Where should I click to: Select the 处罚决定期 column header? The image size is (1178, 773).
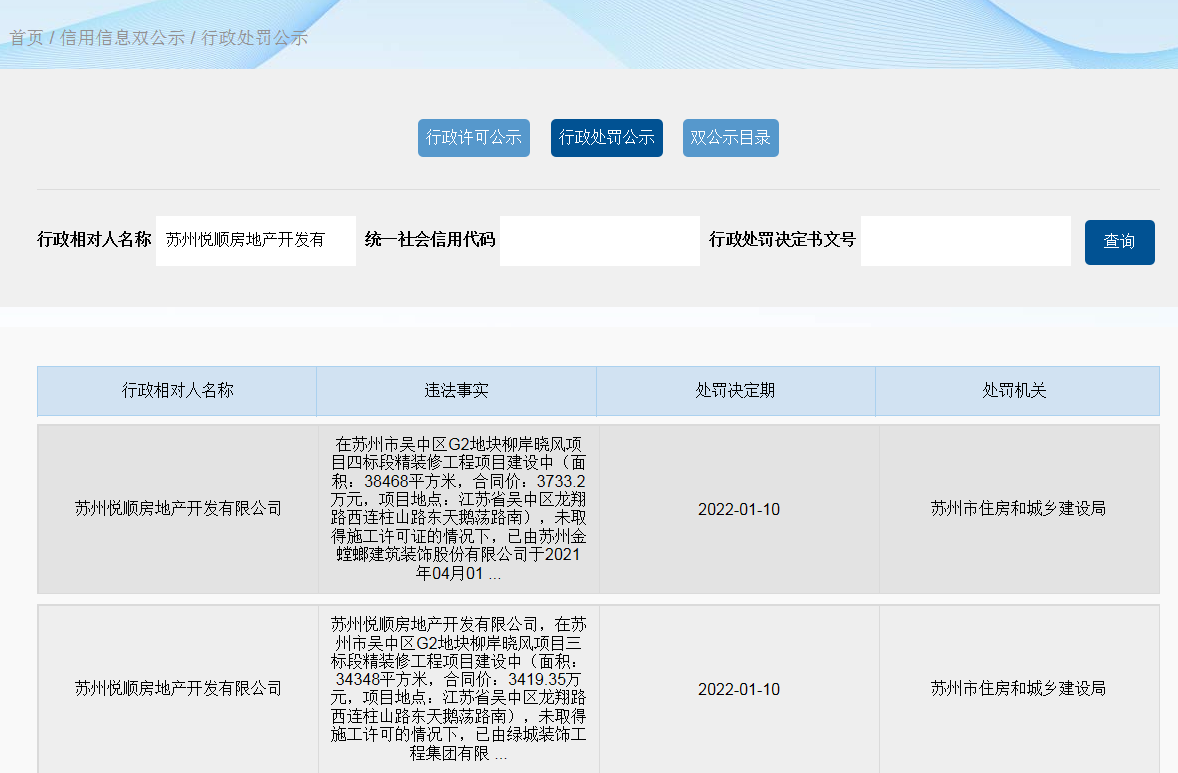[735, 391]
